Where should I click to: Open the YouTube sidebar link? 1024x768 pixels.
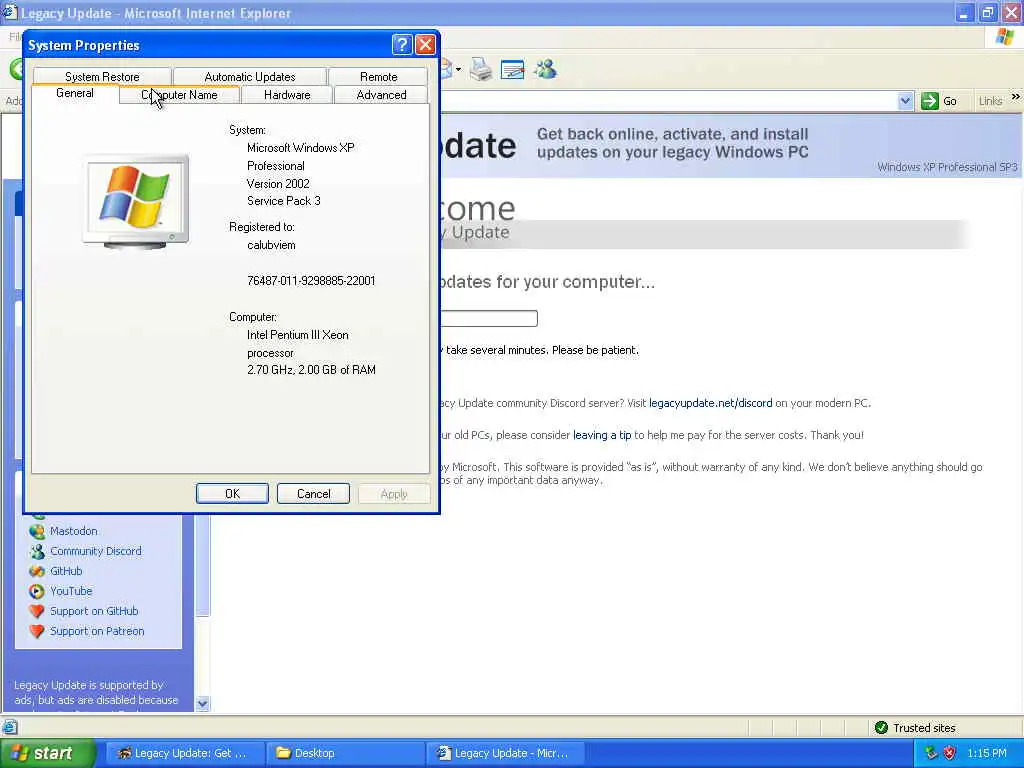[x=71, y=591]
